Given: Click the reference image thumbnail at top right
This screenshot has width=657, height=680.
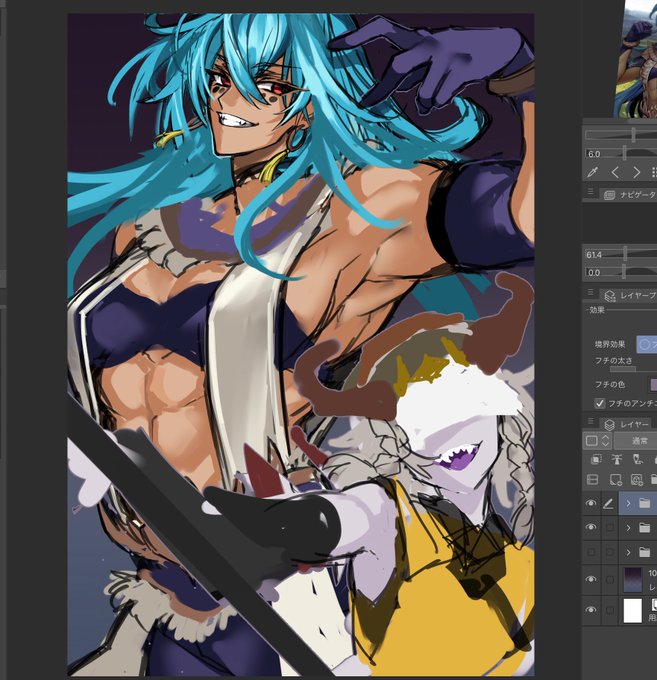Looking at the screenshot, I should pyautogui.click(x=635, y=59).
